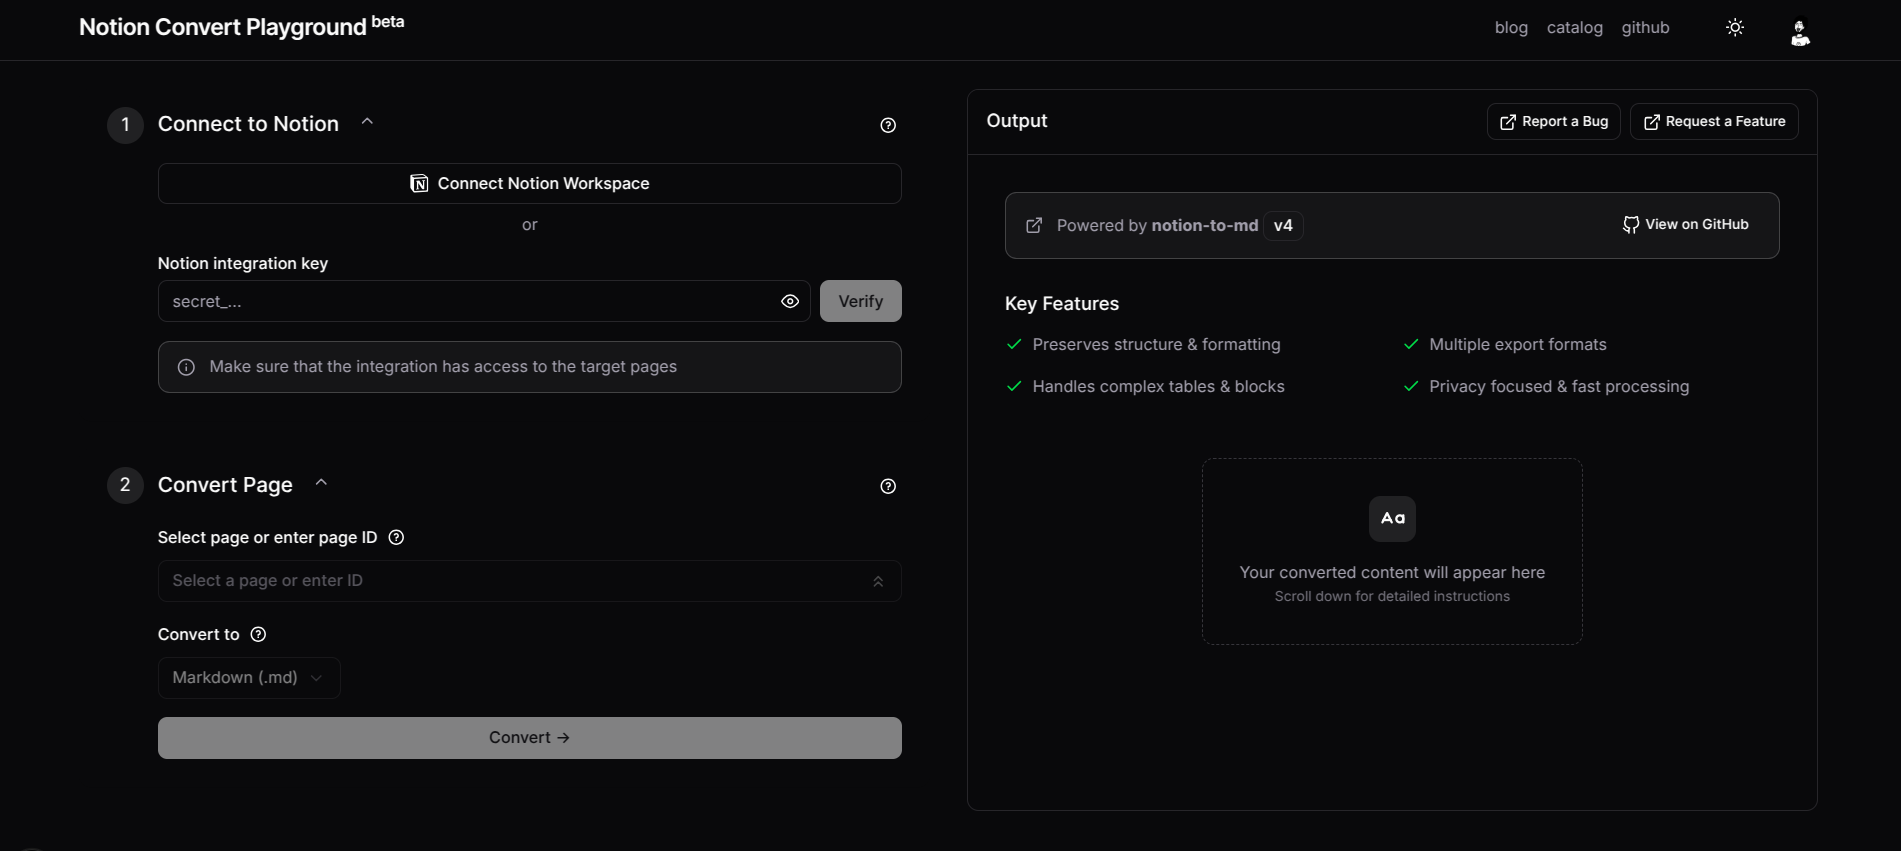Click 'Scroll down for detailed instructions' text
The width and height of the screenshot is (1901, 851).
coord(1392,596)
